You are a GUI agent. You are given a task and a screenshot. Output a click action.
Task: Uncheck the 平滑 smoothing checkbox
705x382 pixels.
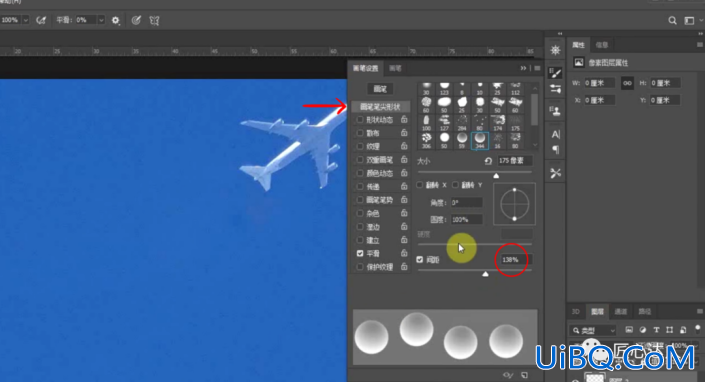click(x=360, y=253)
